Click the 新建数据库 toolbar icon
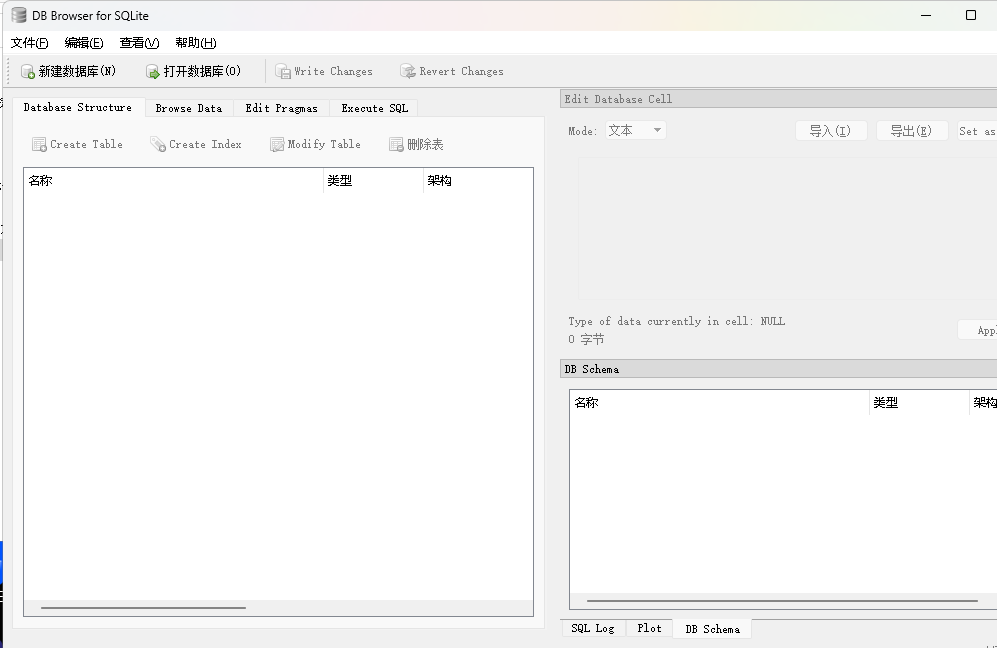 [x=30, y=70]
